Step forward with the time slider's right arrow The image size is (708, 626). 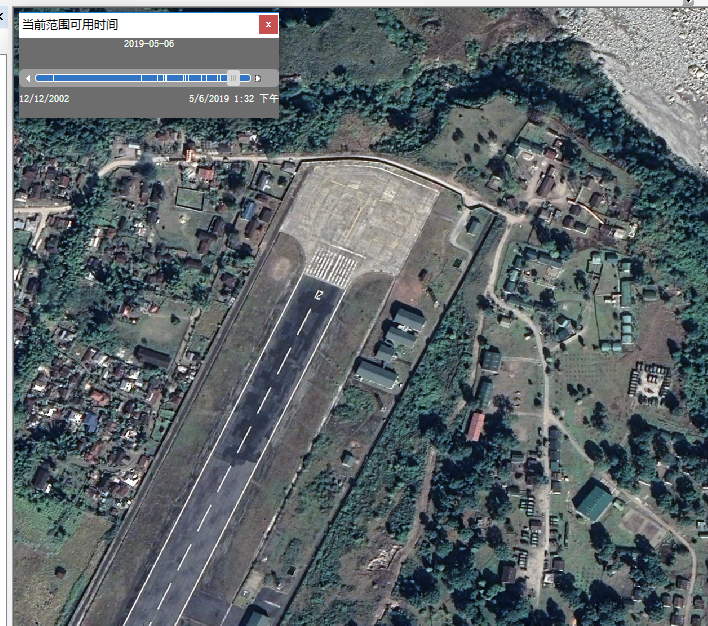(258, 78)
